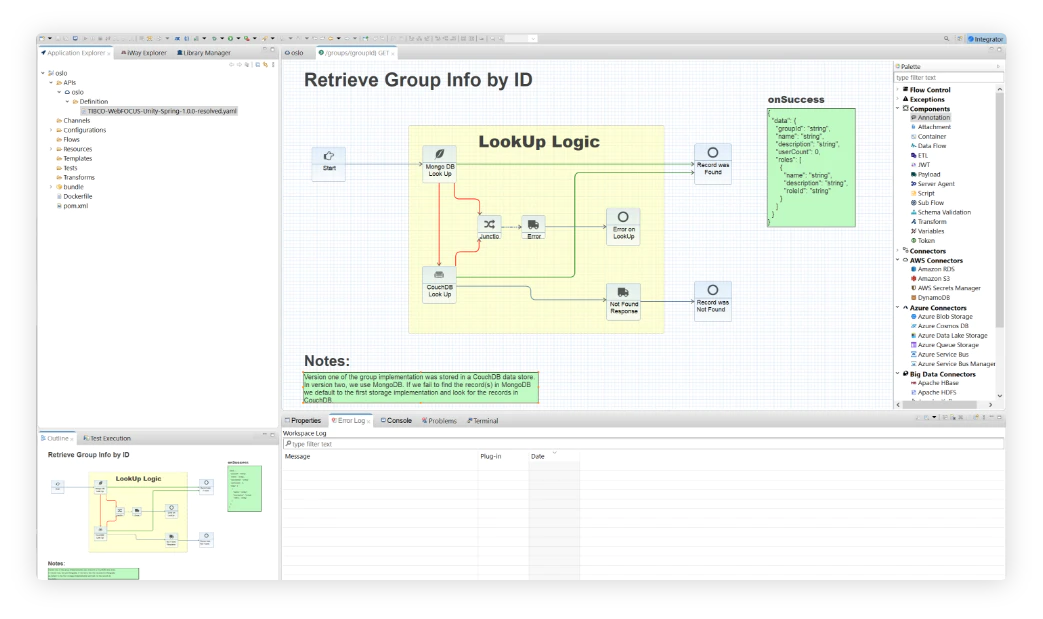Collapse the Big Data Connectors group

click(x=898, y=374)
